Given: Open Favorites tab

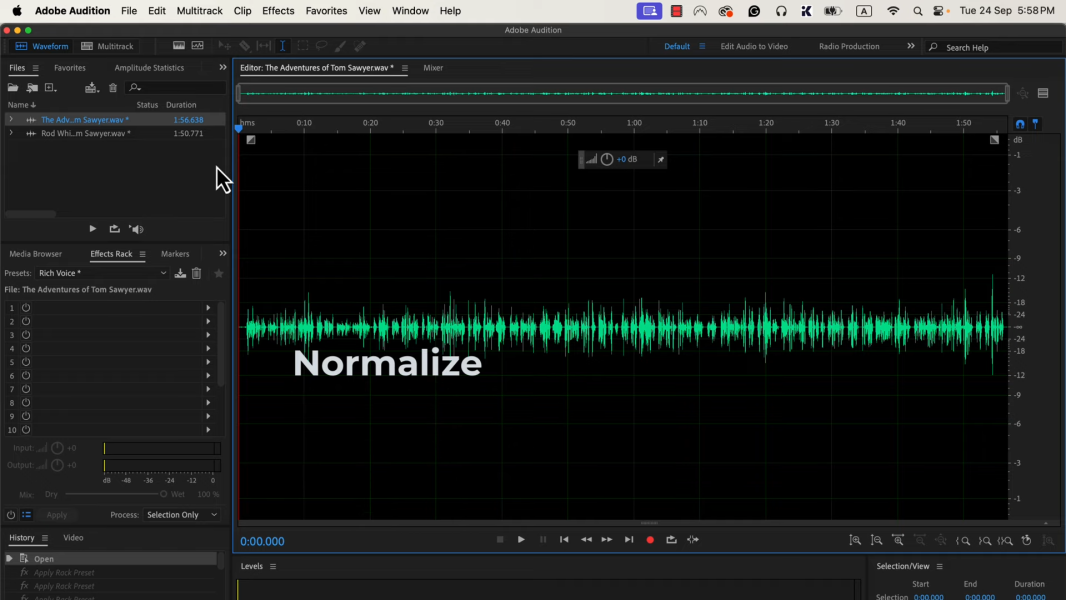Looking at the screenshot, I should tap(70, 68).
